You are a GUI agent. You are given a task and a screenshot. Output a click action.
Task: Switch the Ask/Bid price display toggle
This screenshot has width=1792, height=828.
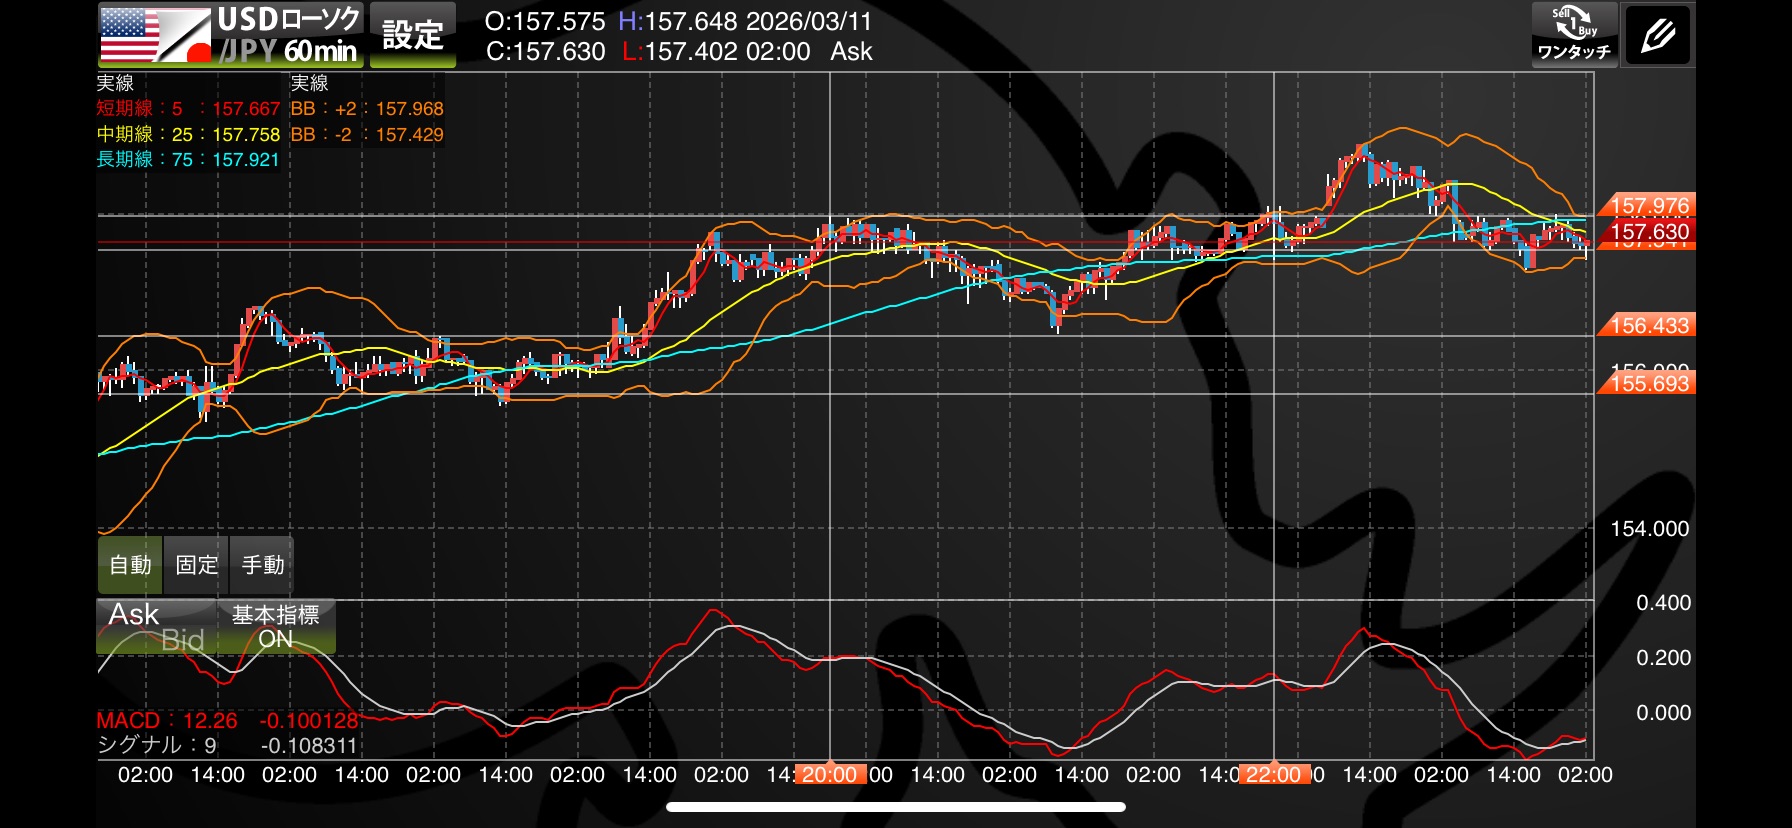point(156,627)
